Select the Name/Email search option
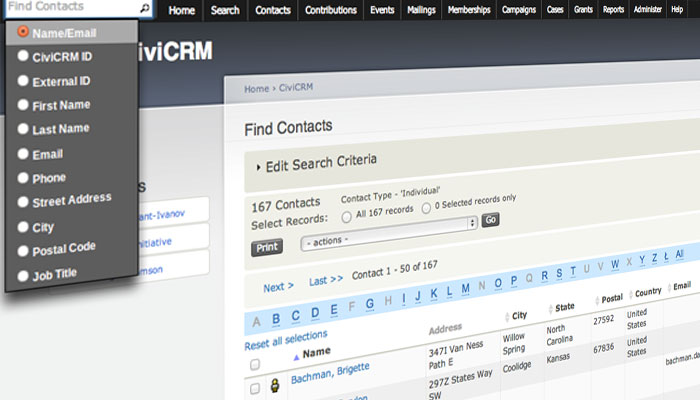Viewport: 700px width, 400px height. click(23, 32)
